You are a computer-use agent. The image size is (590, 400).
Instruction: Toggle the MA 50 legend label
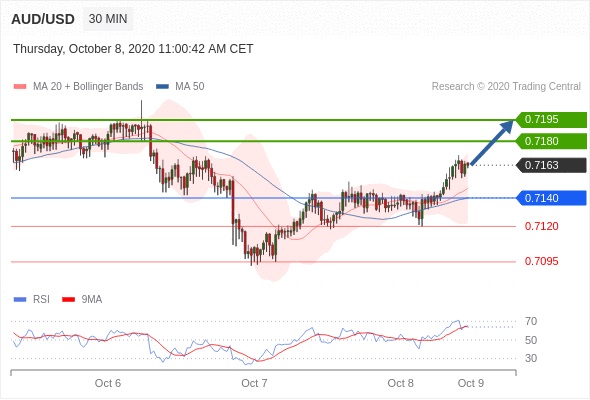point(190,87)
